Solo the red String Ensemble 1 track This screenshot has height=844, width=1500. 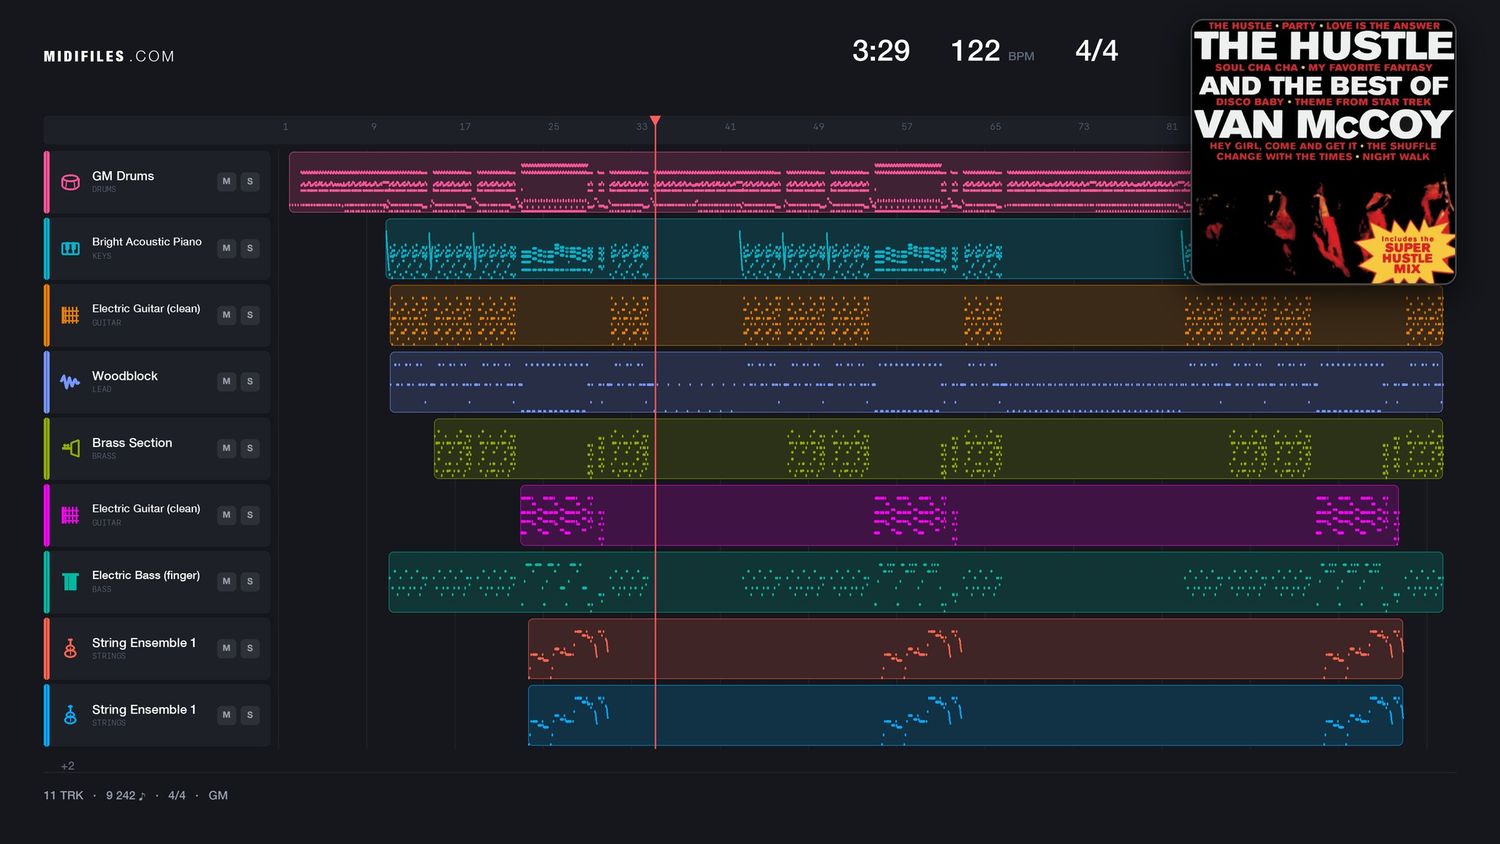click(250, 648)
